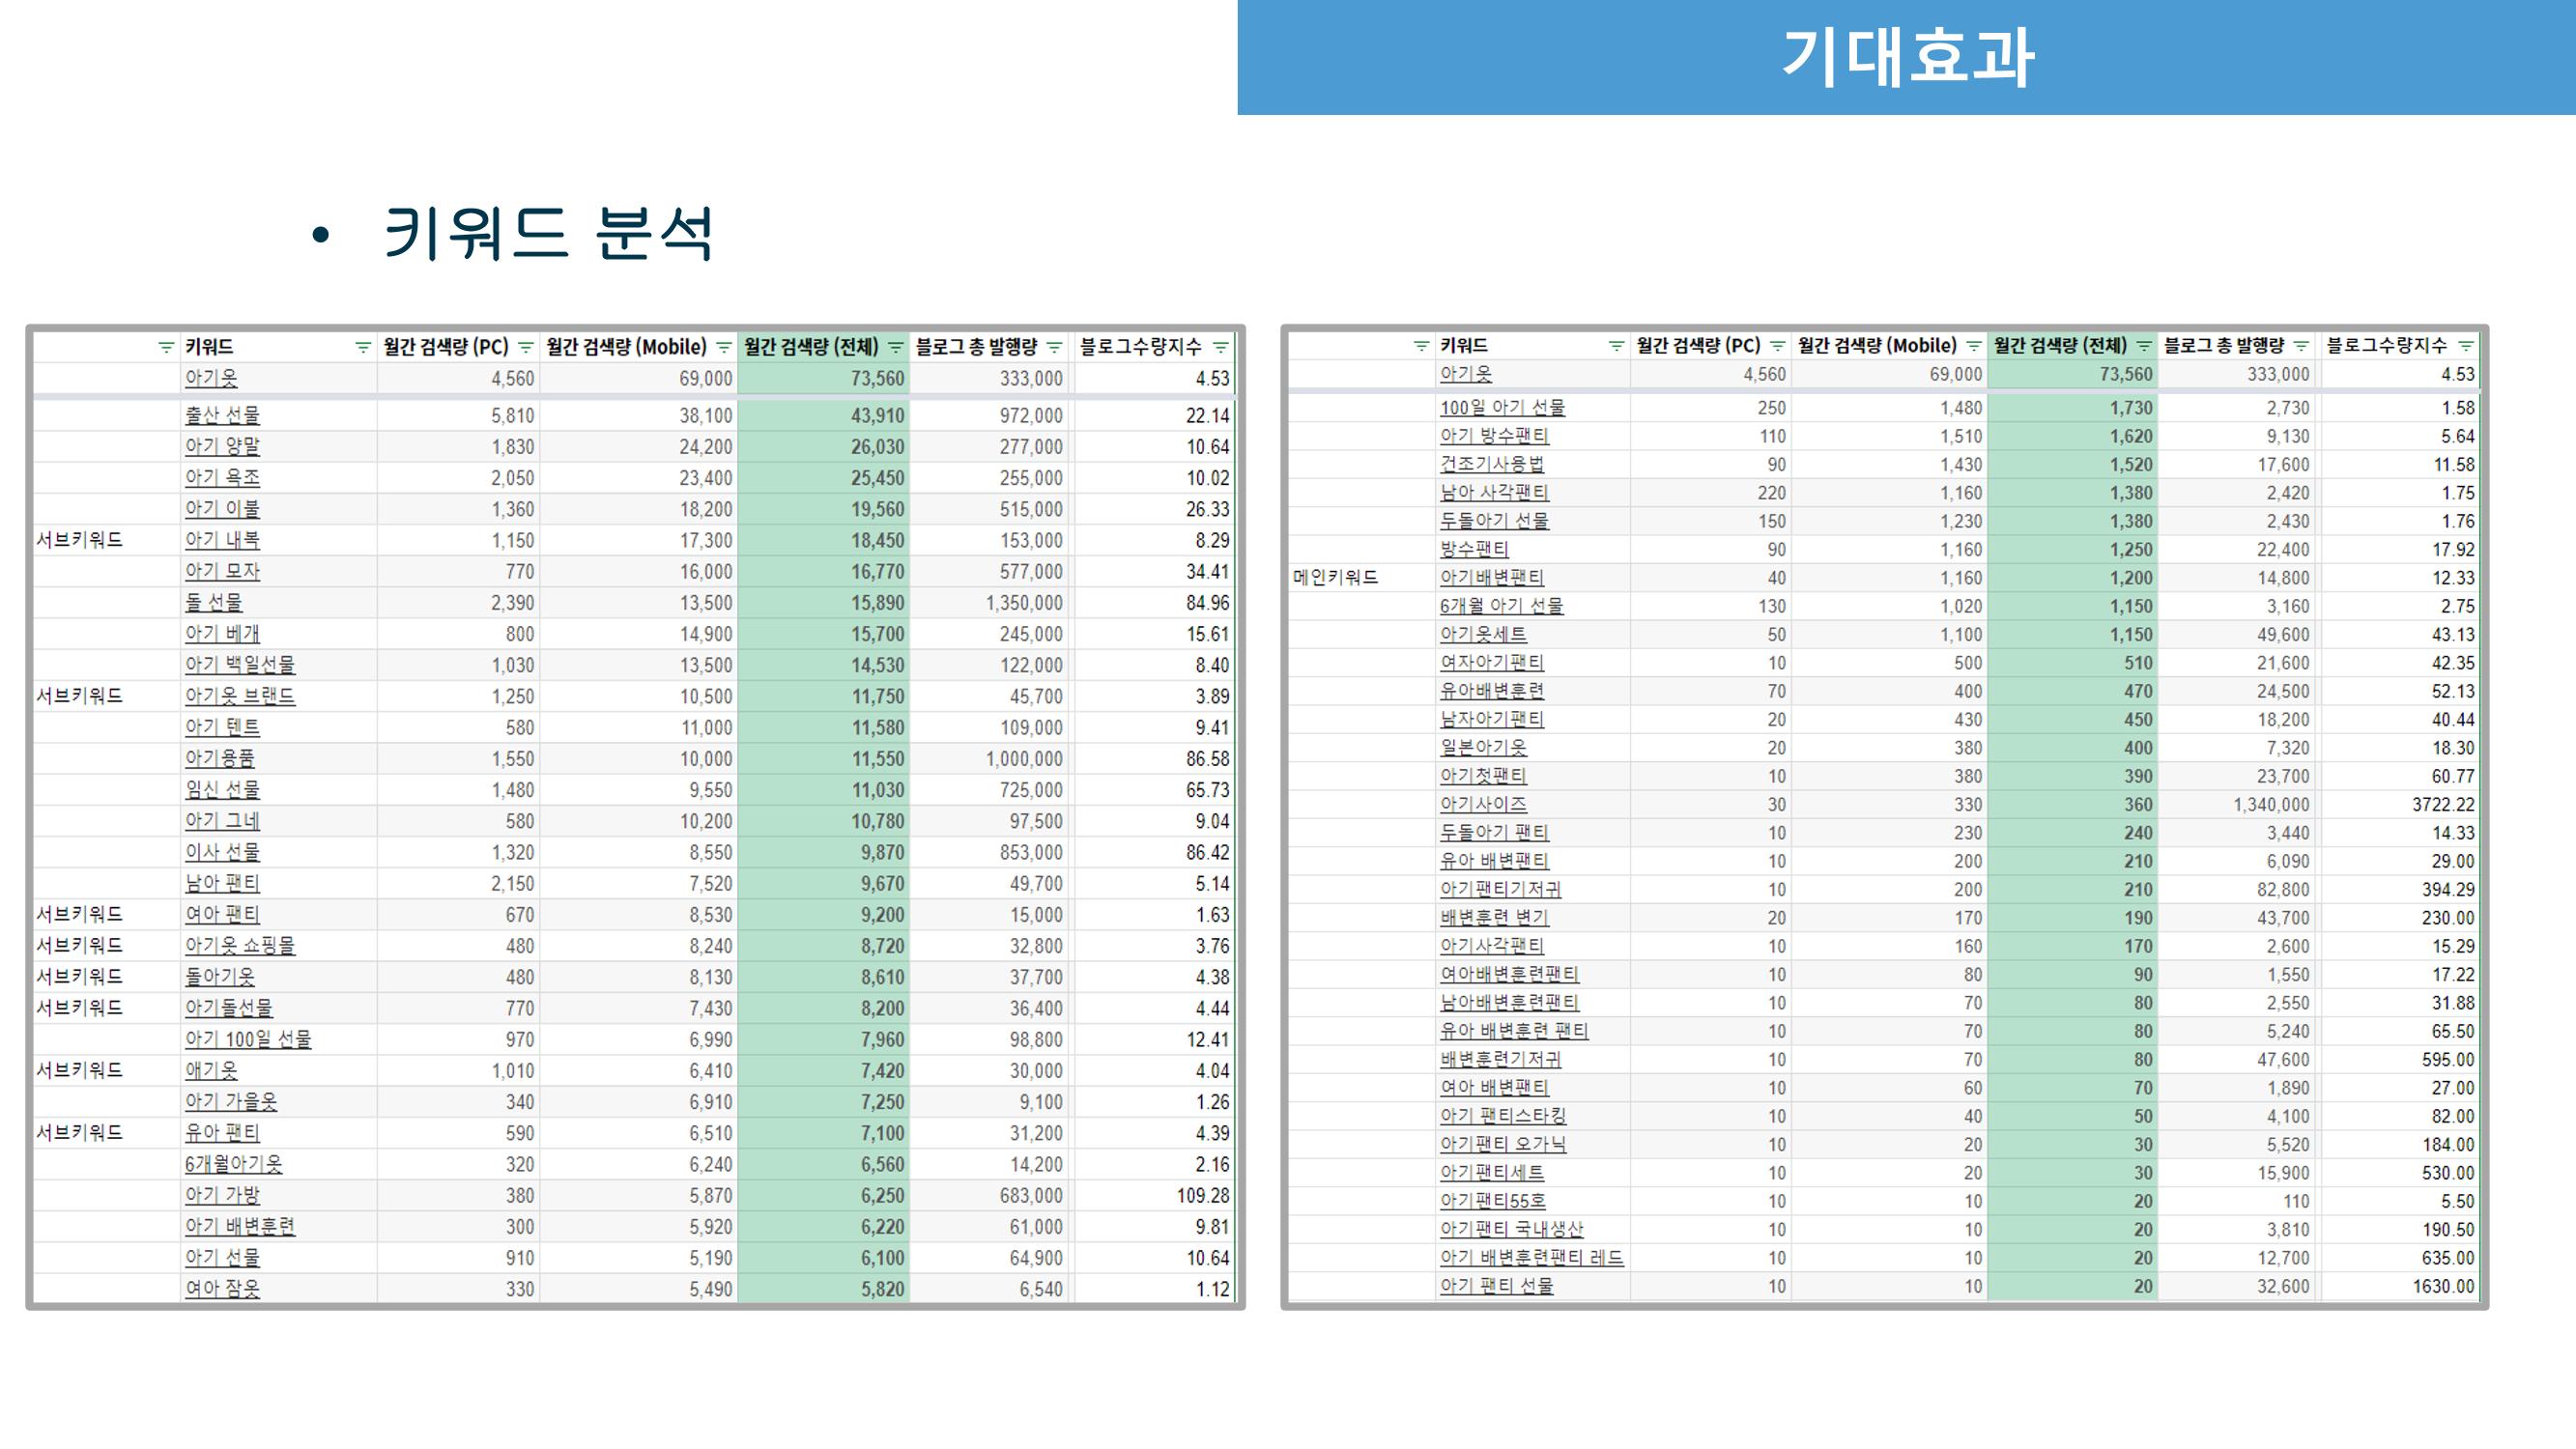The height and width of the screenshot is (1449, 2576).
Task: Open first unlabeled column filter in right table
Action: [1421, 346]
